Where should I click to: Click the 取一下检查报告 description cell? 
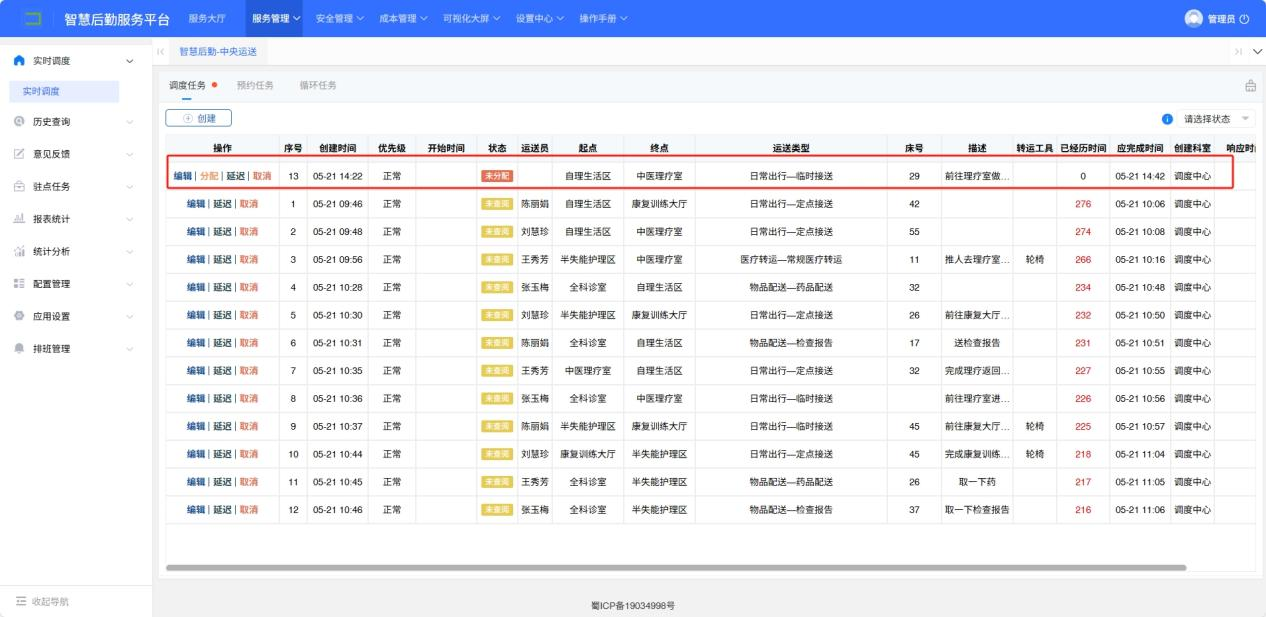[977, 510]
